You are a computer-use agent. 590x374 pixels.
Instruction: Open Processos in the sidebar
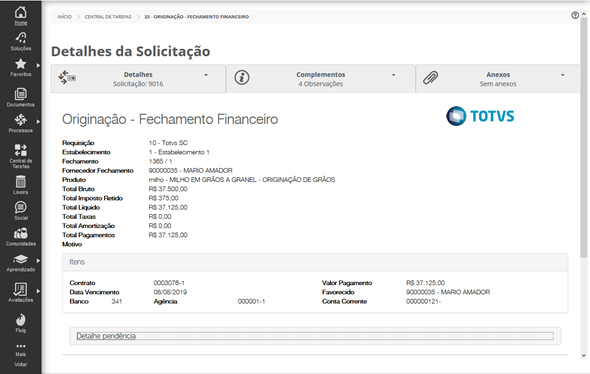click(x=21, y=123)
